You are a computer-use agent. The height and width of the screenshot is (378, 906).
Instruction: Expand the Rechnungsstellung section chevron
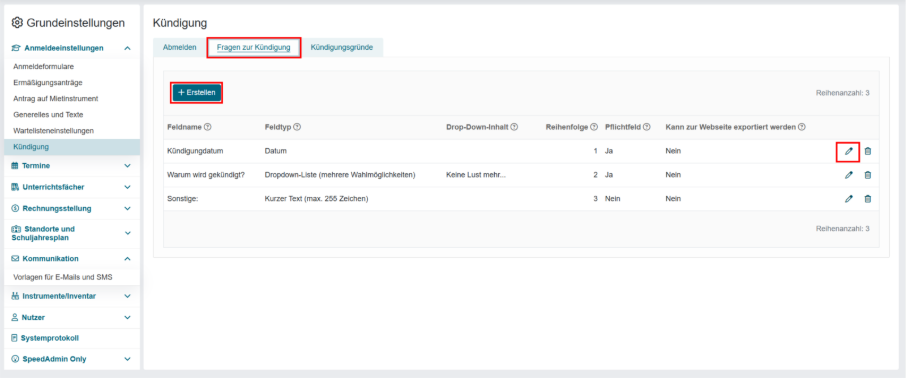coord(128,209)
